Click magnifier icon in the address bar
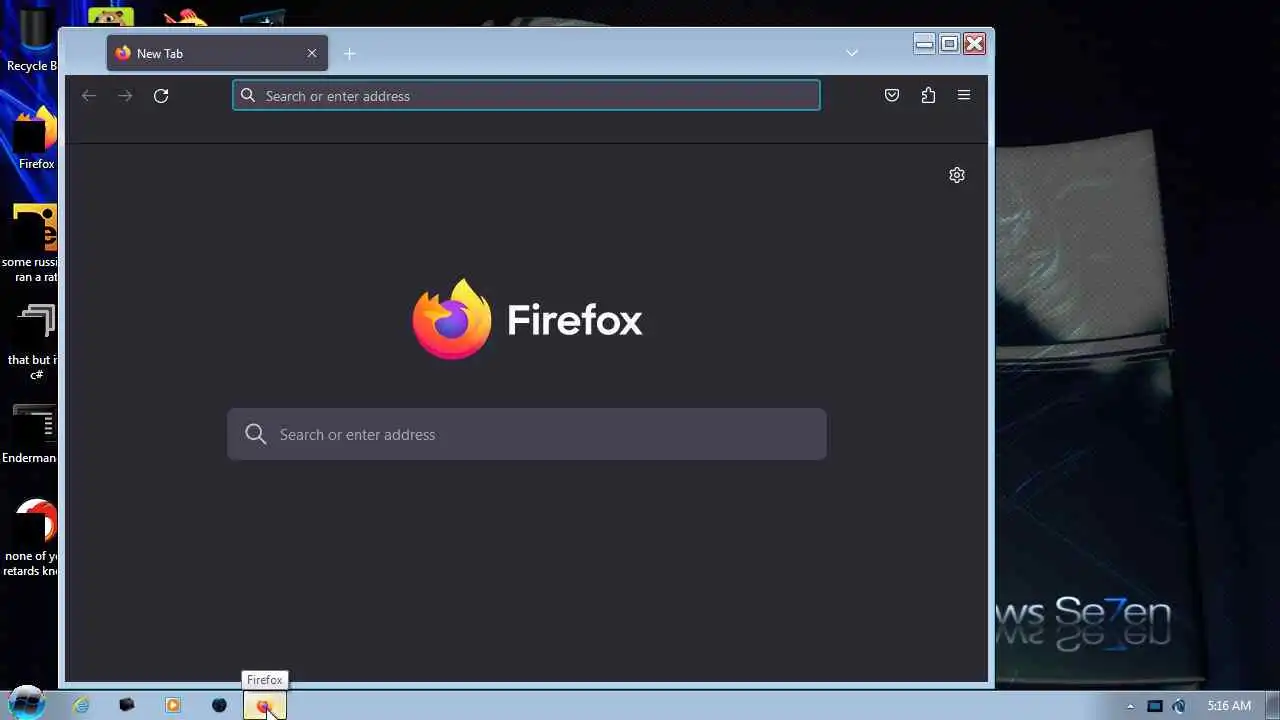The height and width of the screenshot is (720, 1280). pyautogui.click(x=248, y=96)
